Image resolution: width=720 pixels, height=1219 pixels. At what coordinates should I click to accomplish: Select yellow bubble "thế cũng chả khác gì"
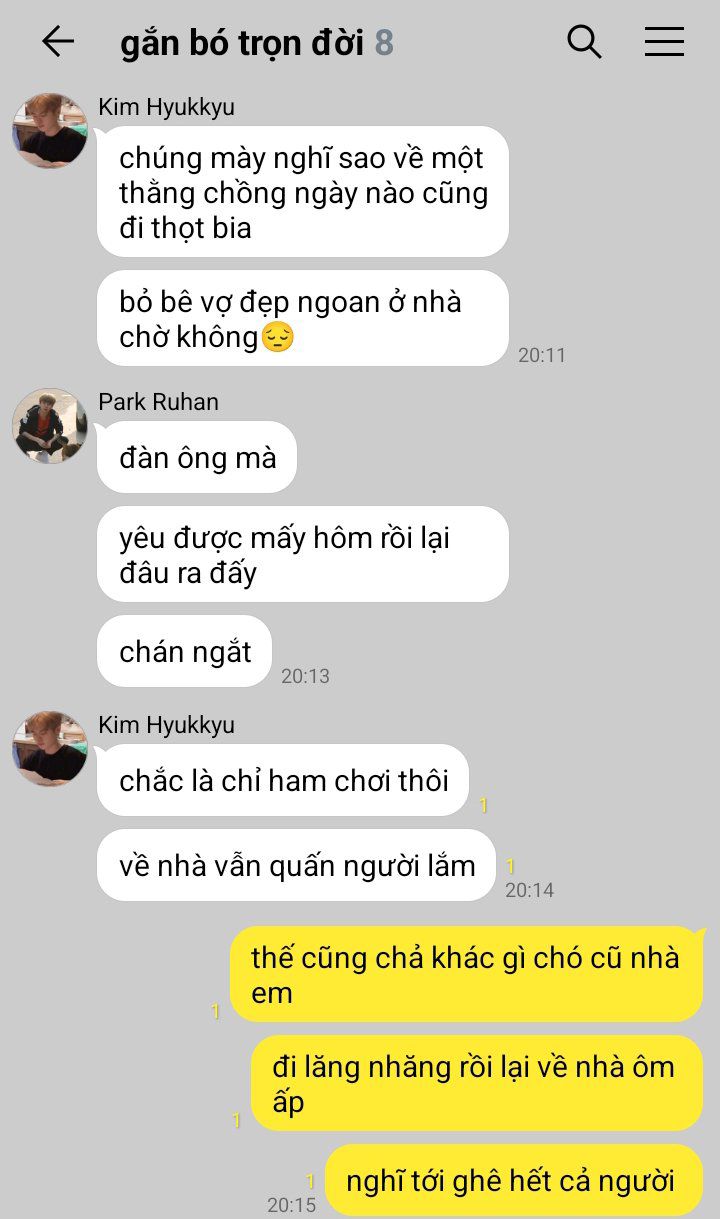tap(467, 975)
